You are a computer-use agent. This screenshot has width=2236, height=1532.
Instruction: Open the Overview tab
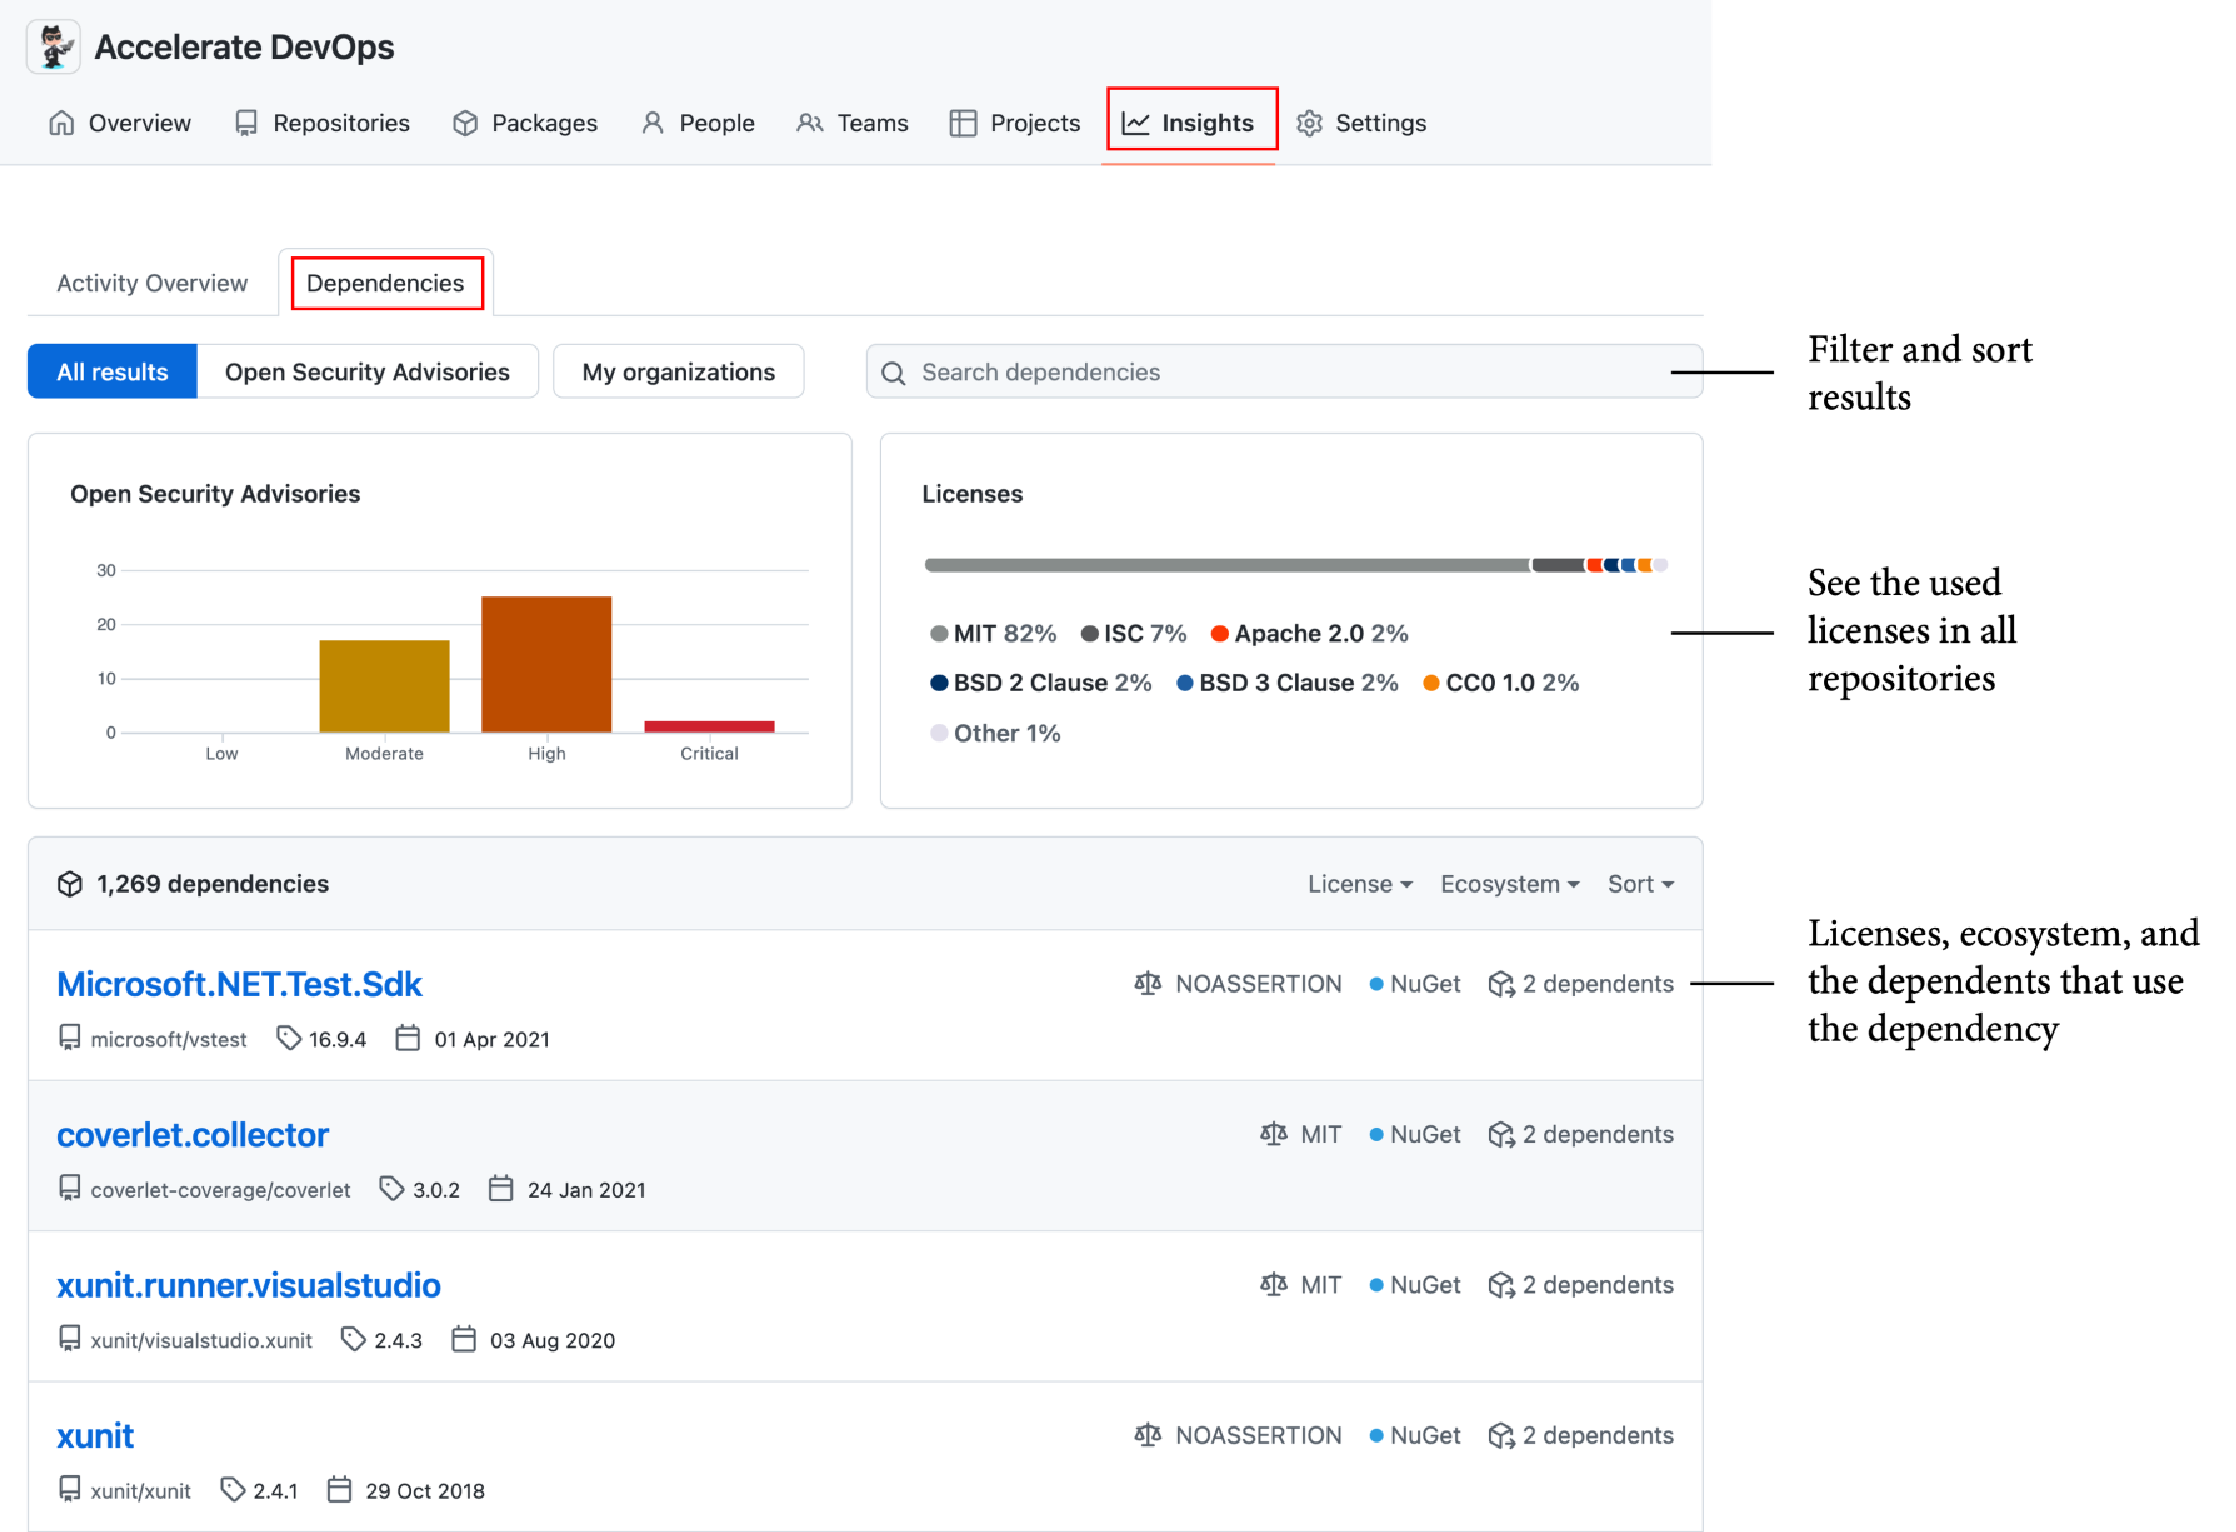pos(119,123)
